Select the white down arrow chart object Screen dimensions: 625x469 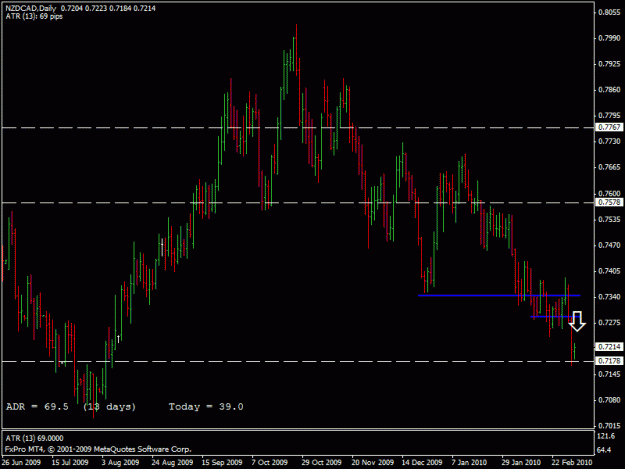[577, 321]
